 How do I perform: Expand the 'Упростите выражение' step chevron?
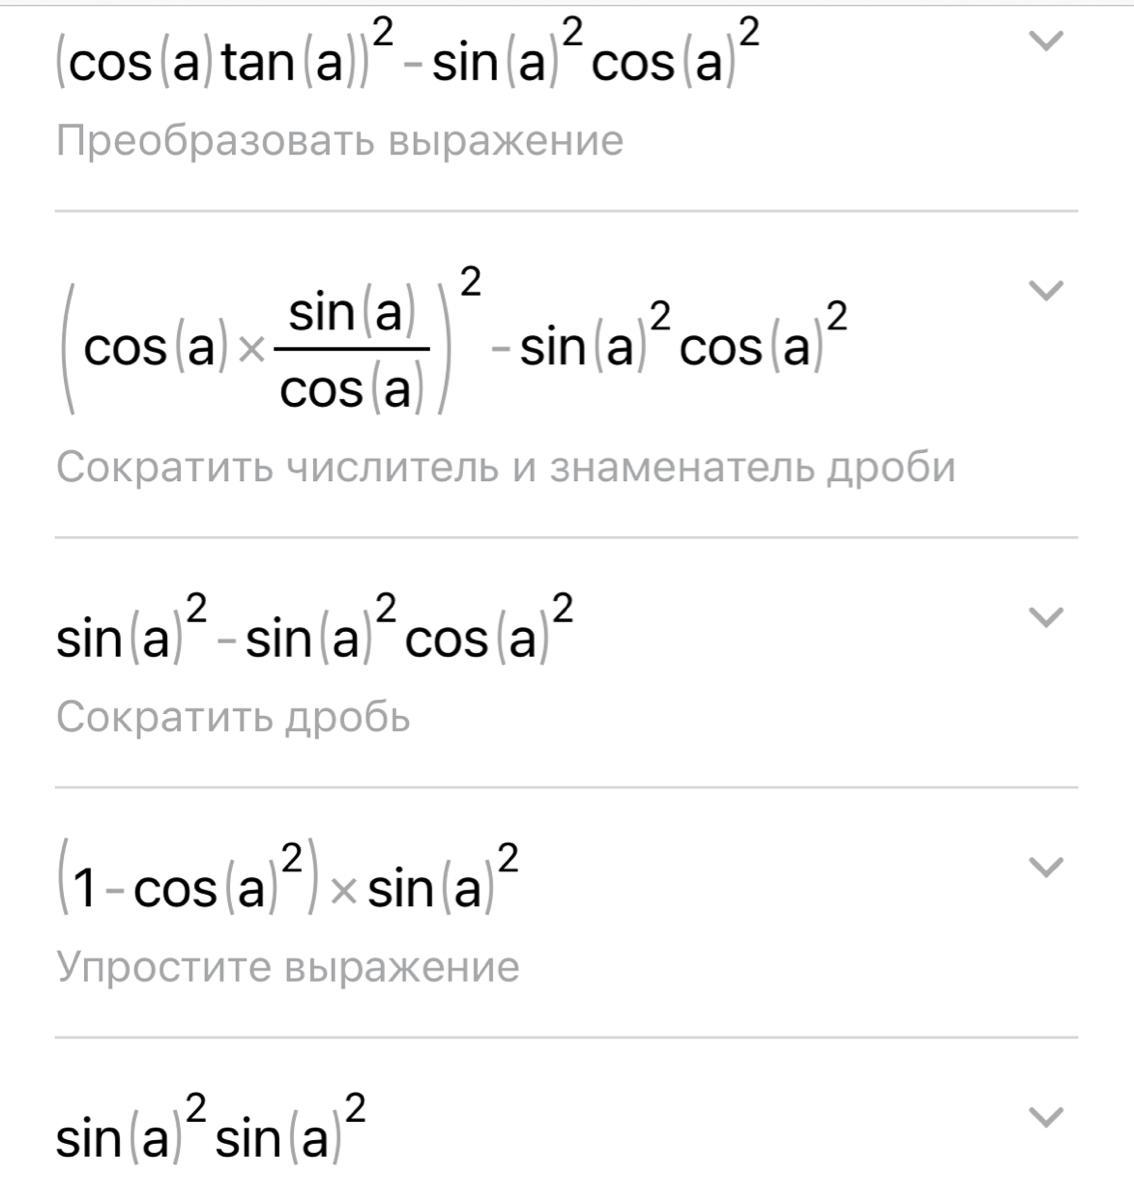[x=1045, y=867]
